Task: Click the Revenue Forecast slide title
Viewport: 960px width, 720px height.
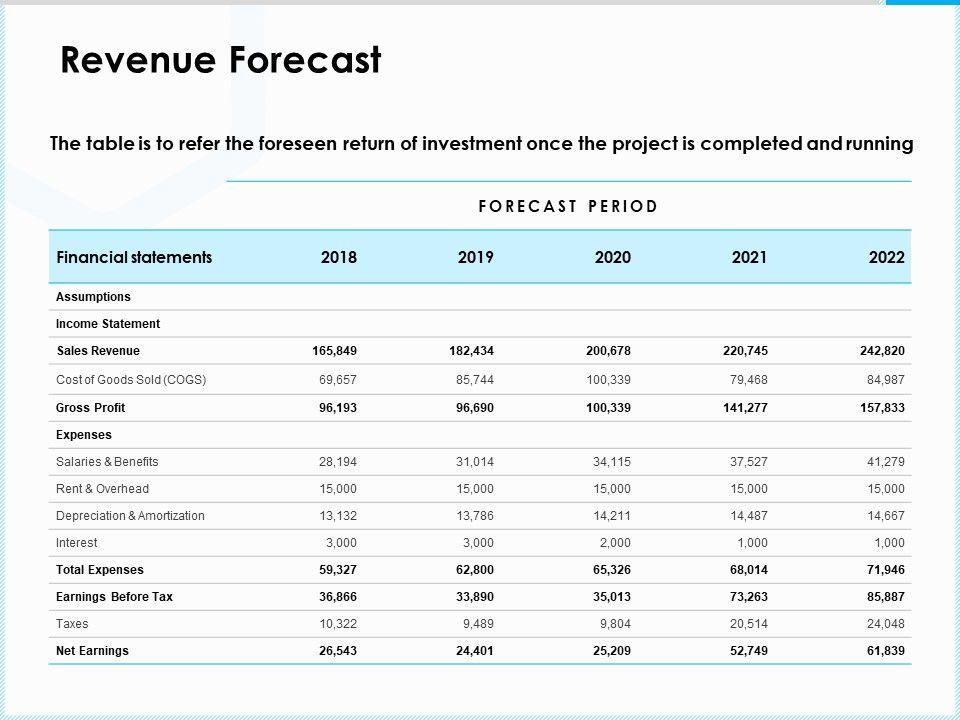Action: click(x=220, y=61)
